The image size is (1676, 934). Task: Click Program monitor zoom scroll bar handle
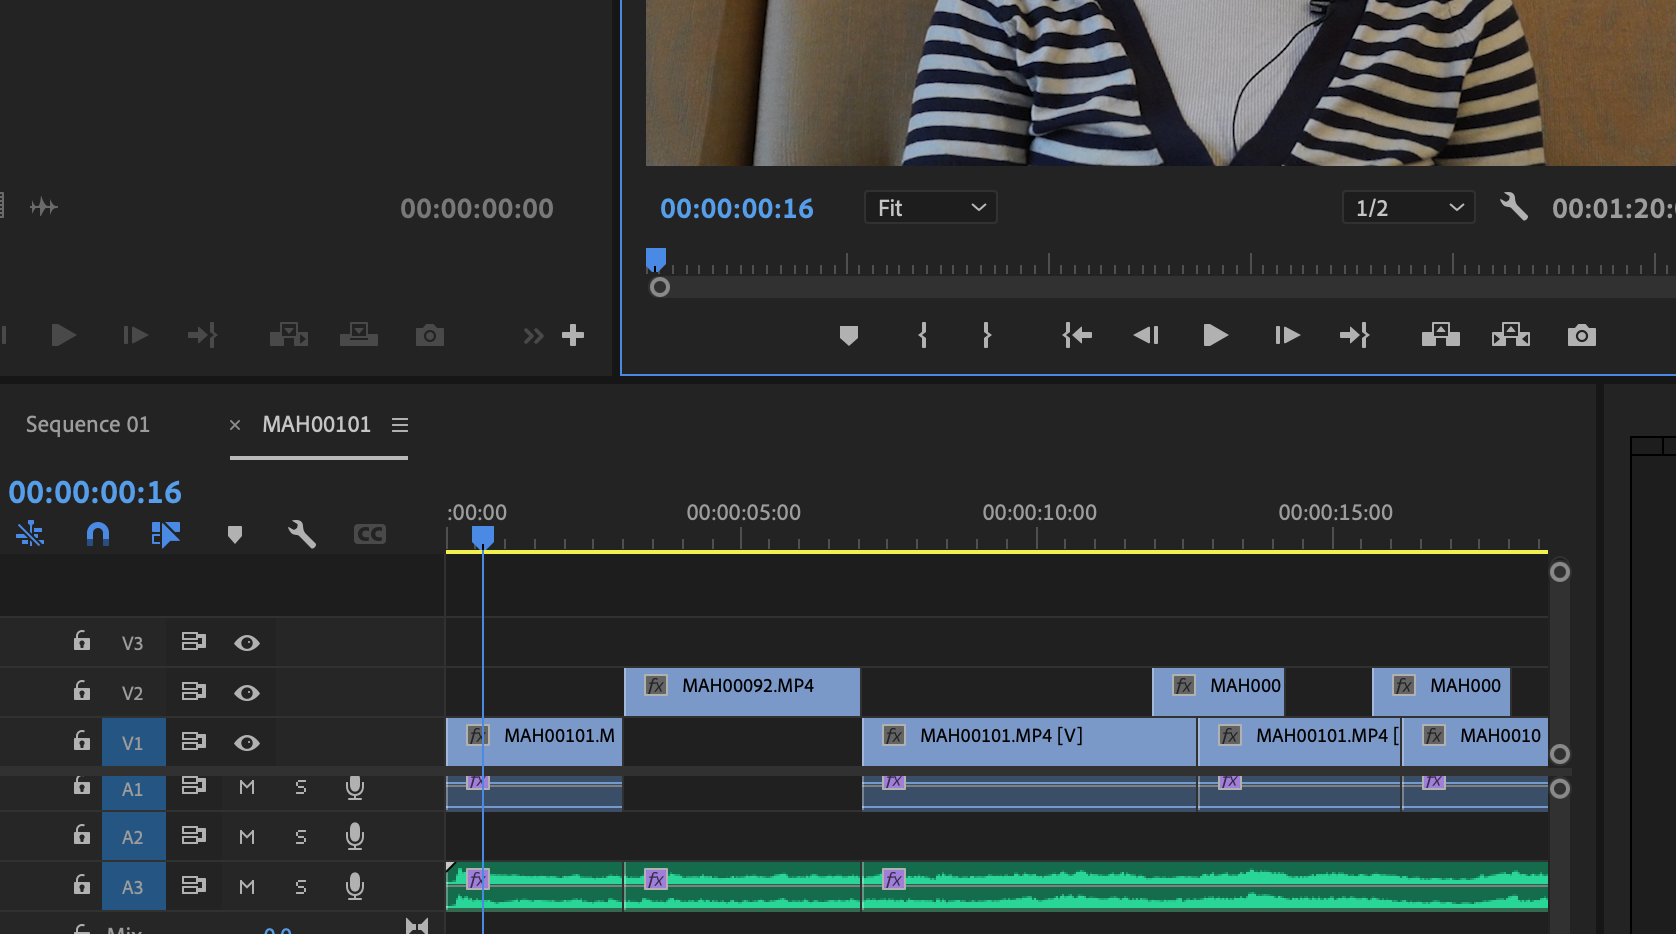point(660,288)
